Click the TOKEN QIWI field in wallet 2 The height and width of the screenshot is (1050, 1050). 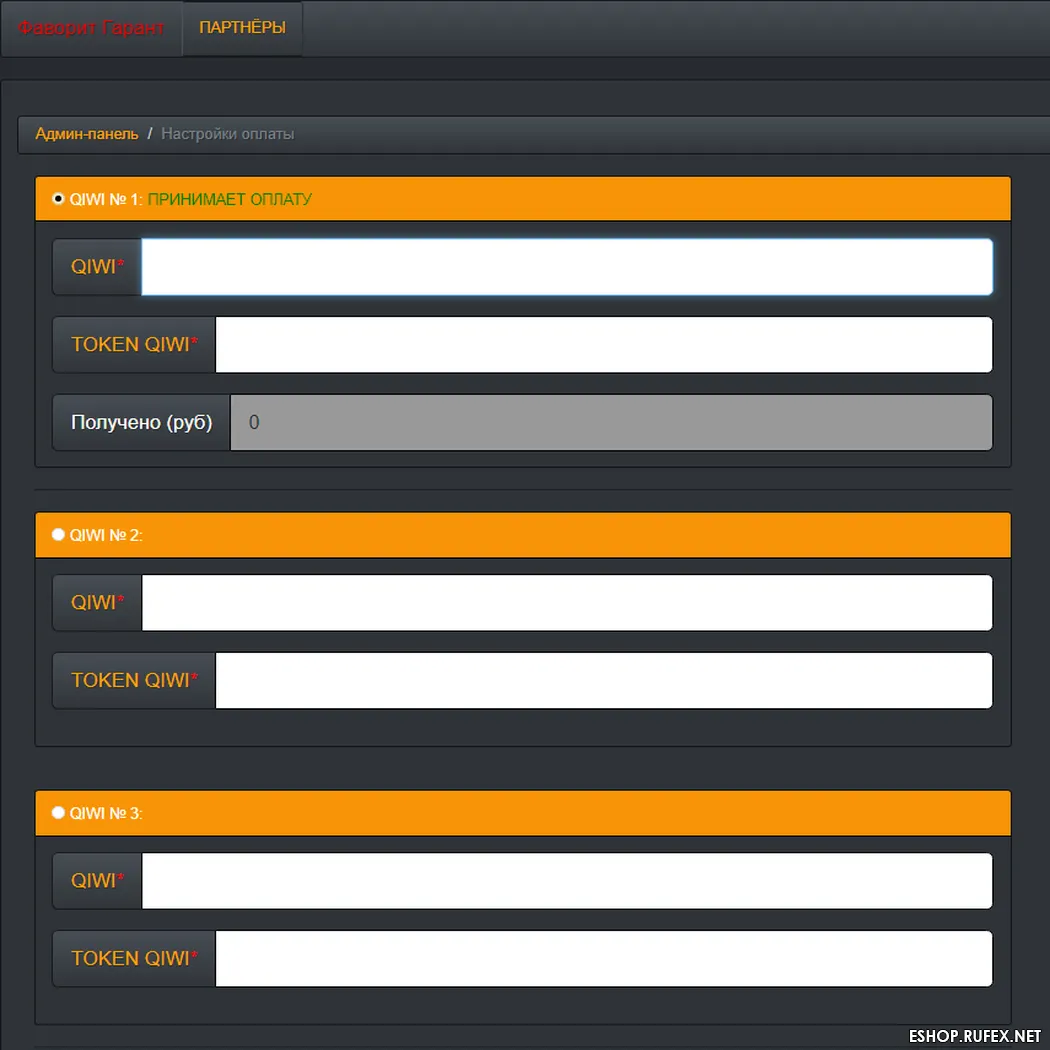[603, 681]
